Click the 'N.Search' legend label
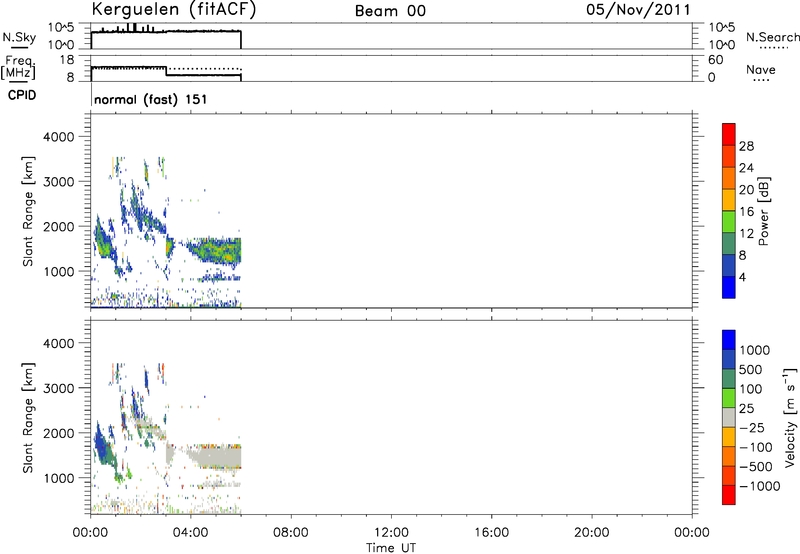800x554 pixels. coord(772,37)
